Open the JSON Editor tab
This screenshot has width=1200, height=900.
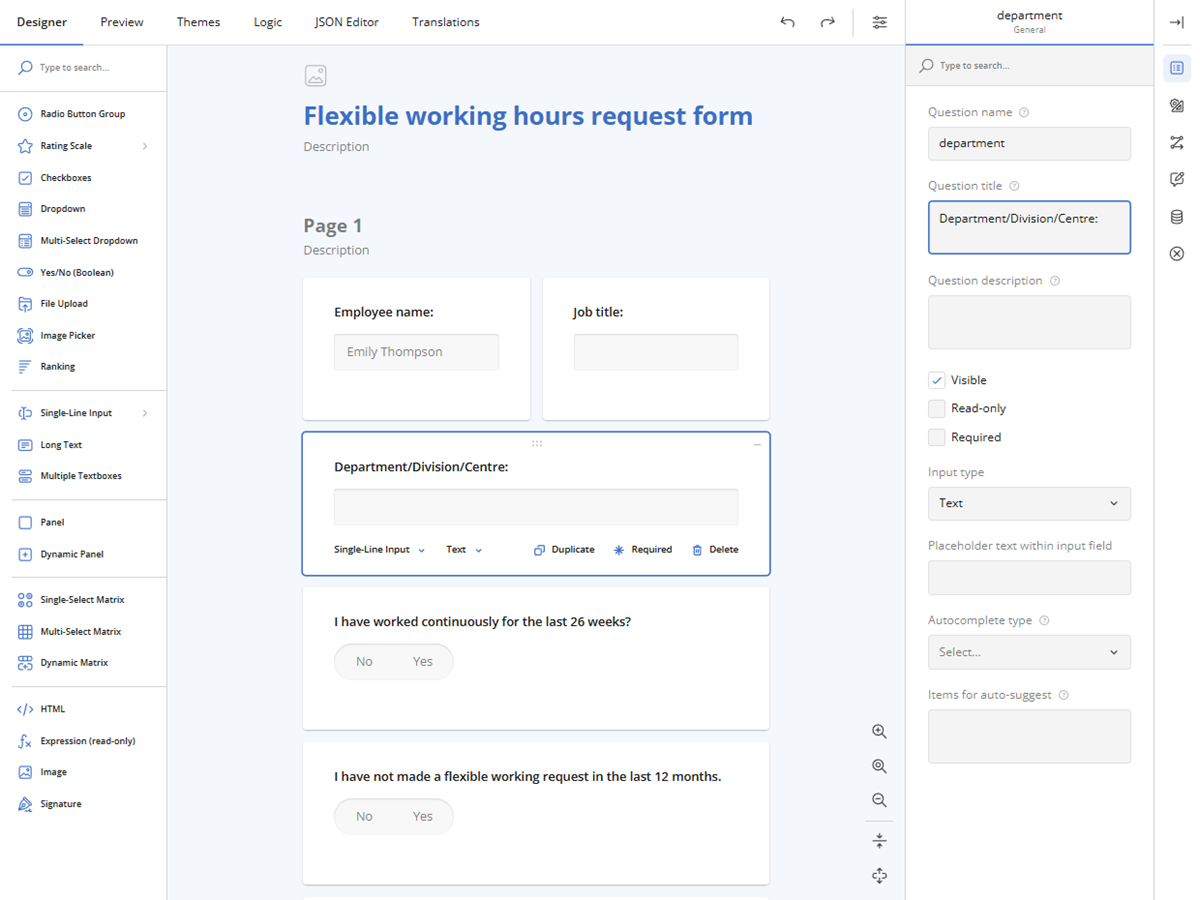[346, 22]
